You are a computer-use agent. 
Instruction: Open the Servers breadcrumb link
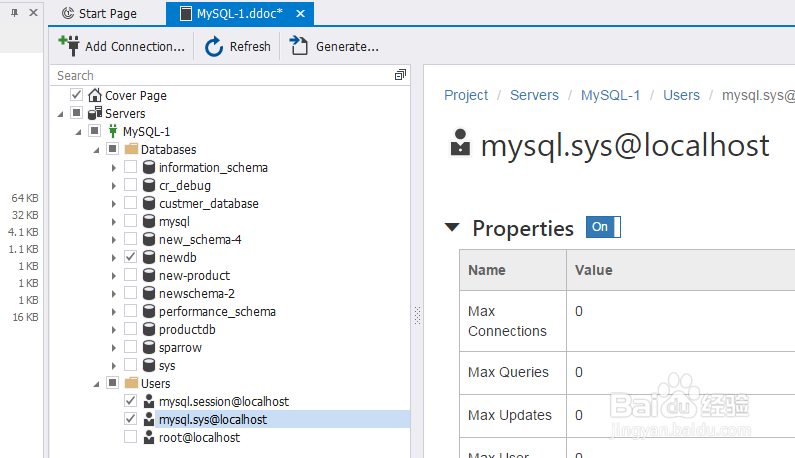pos(534,95)
